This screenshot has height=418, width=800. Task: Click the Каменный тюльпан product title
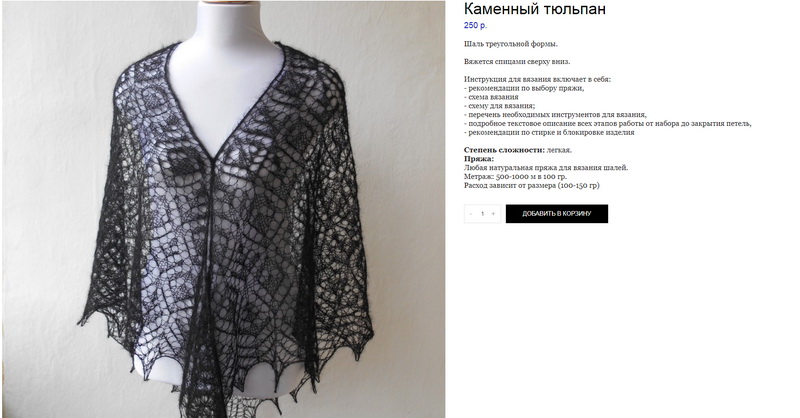pos(535,9)
